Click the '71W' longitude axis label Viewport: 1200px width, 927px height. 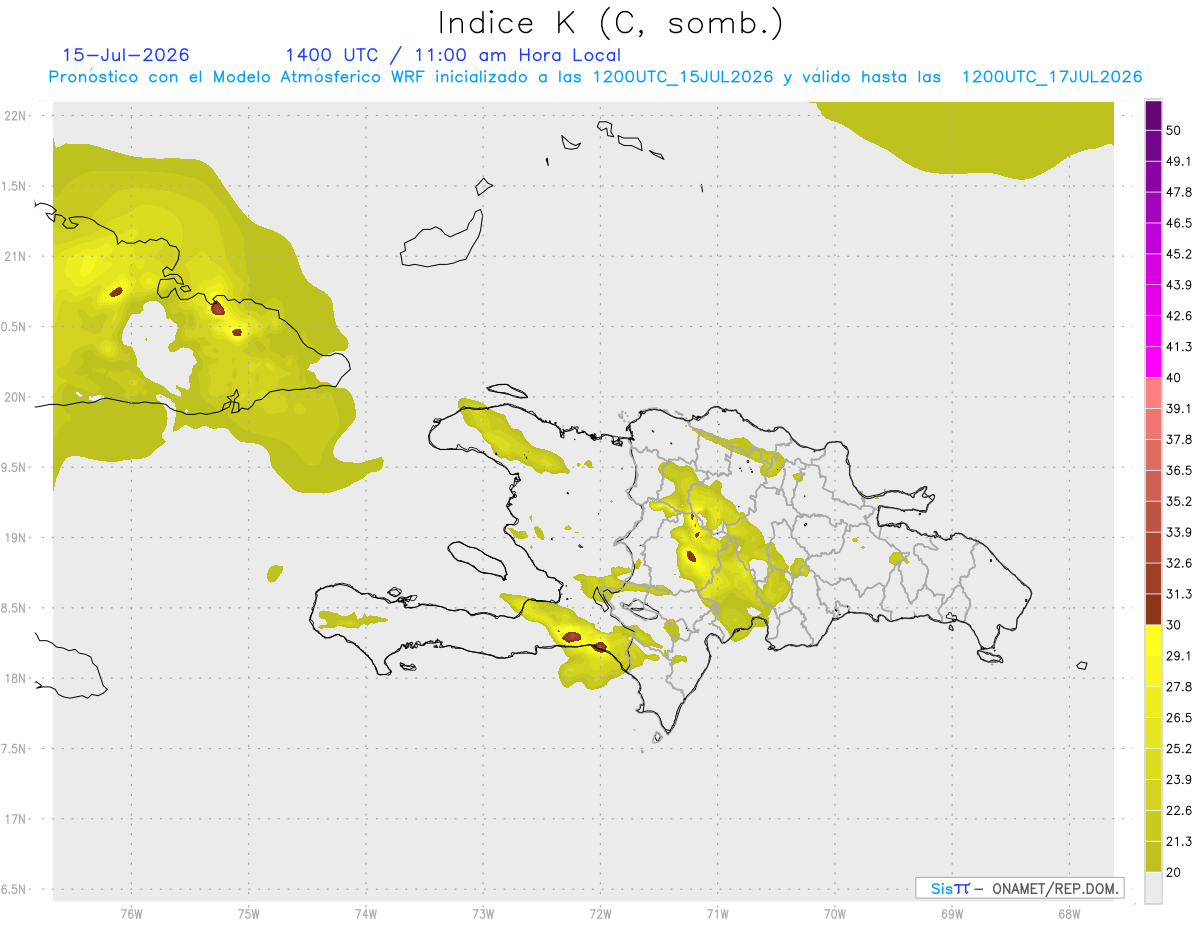[717, 914]
